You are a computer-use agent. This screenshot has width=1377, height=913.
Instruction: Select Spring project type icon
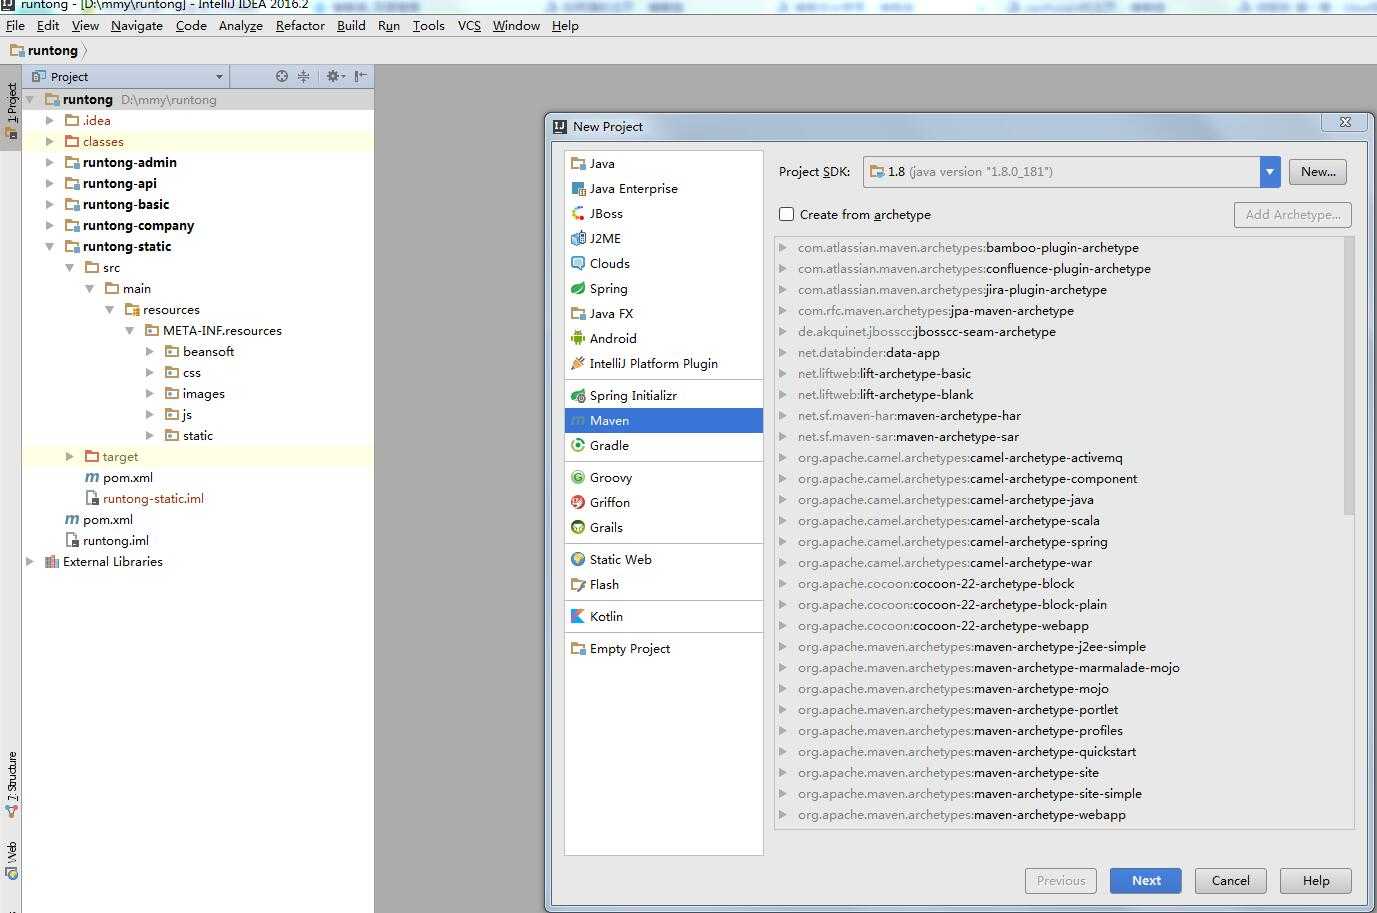click(578, 288)
